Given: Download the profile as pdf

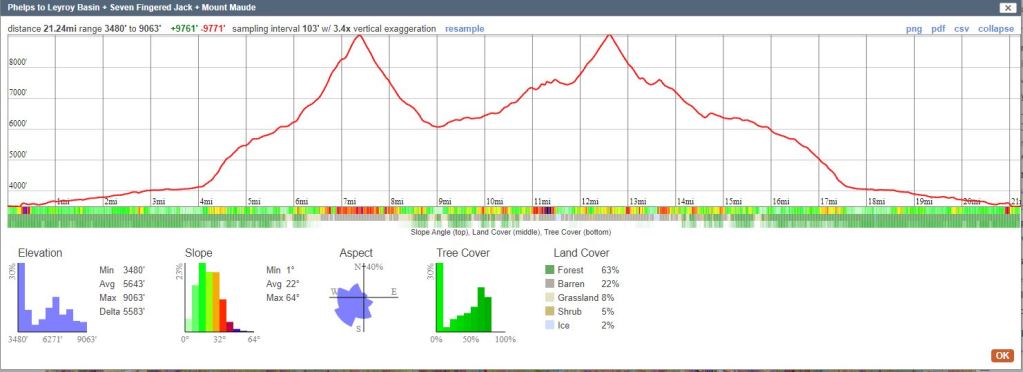Looking at the screenshot, I should [x=938, y=29].
